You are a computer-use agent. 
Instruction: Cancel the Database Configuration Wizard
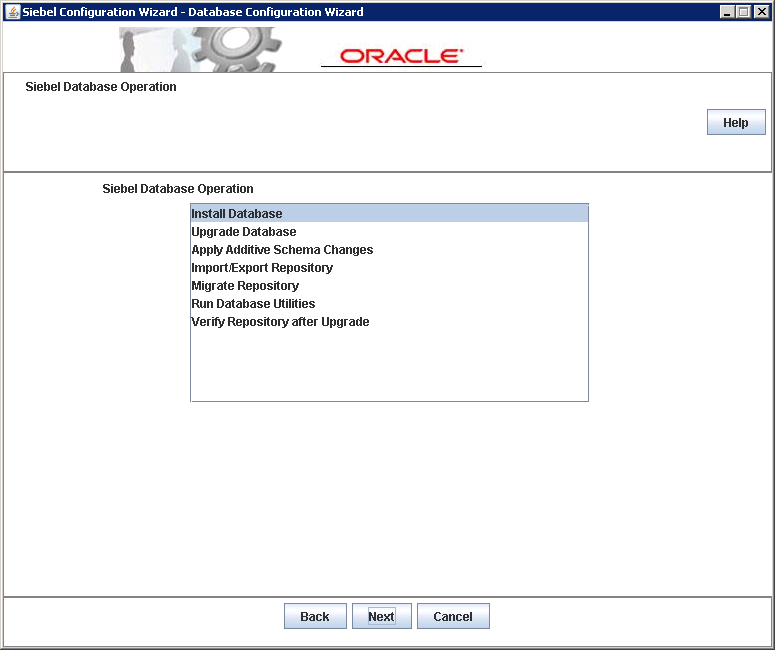pyautogui.click(x=453, y=616)
